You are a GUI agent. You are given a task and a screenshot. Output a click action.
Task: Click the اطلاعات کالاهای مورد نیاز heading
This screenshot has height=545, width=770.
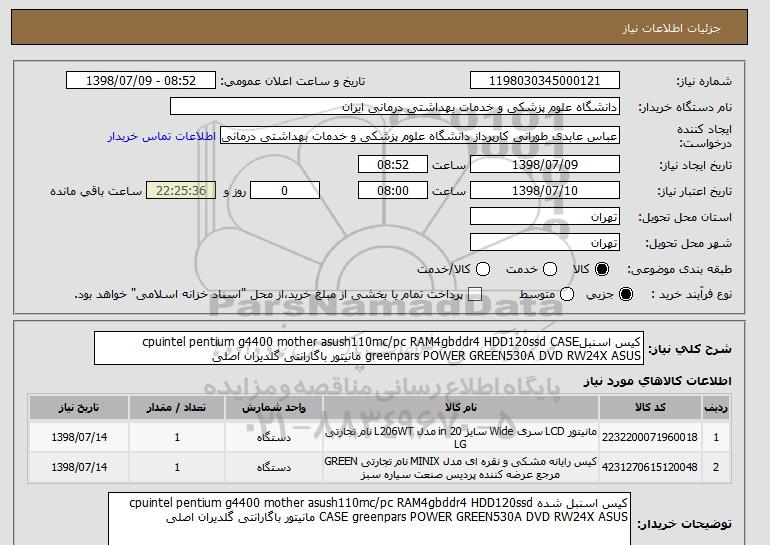point(657,381)
